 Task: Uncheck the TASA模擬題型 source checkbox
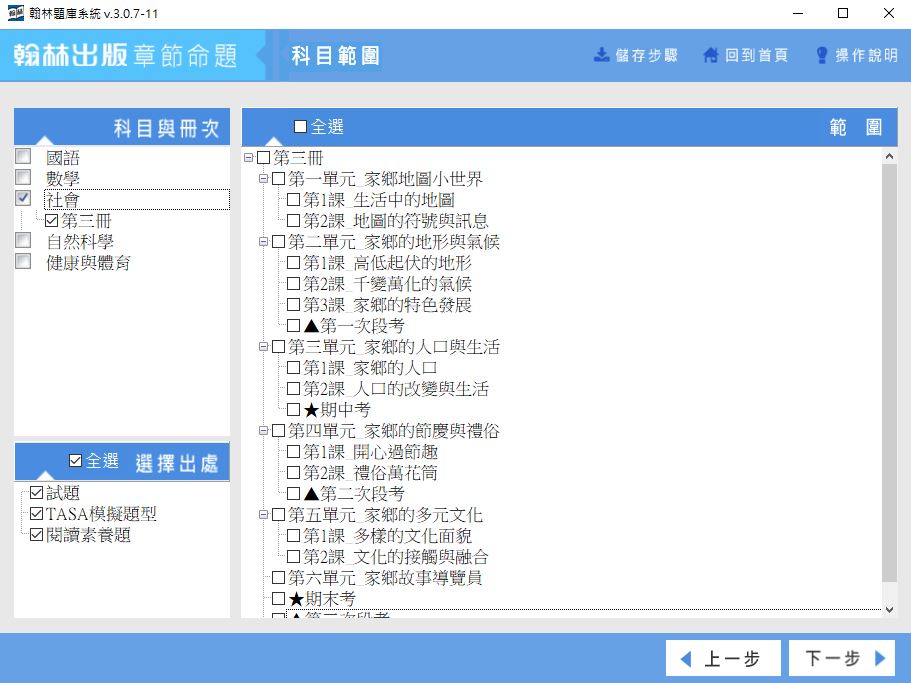[x=37, y=514]
